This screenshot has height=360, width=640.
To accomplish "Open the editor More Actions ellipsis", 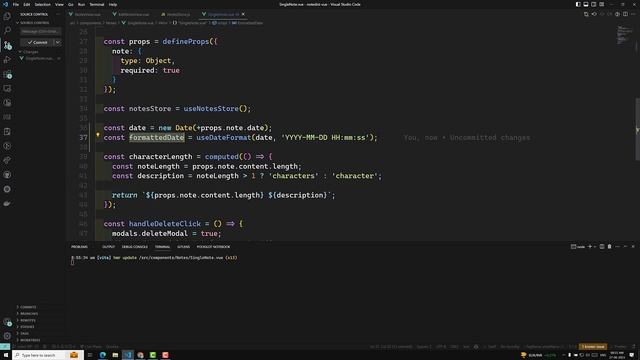I will 633,14.
